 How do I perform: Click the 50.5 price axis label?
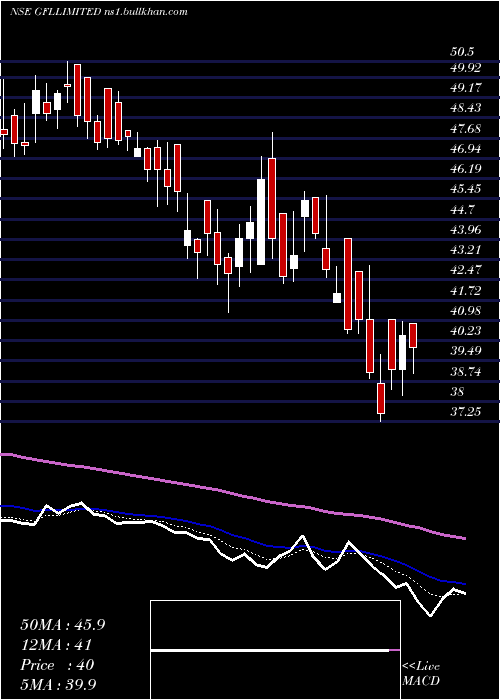(x=462, y=52)
